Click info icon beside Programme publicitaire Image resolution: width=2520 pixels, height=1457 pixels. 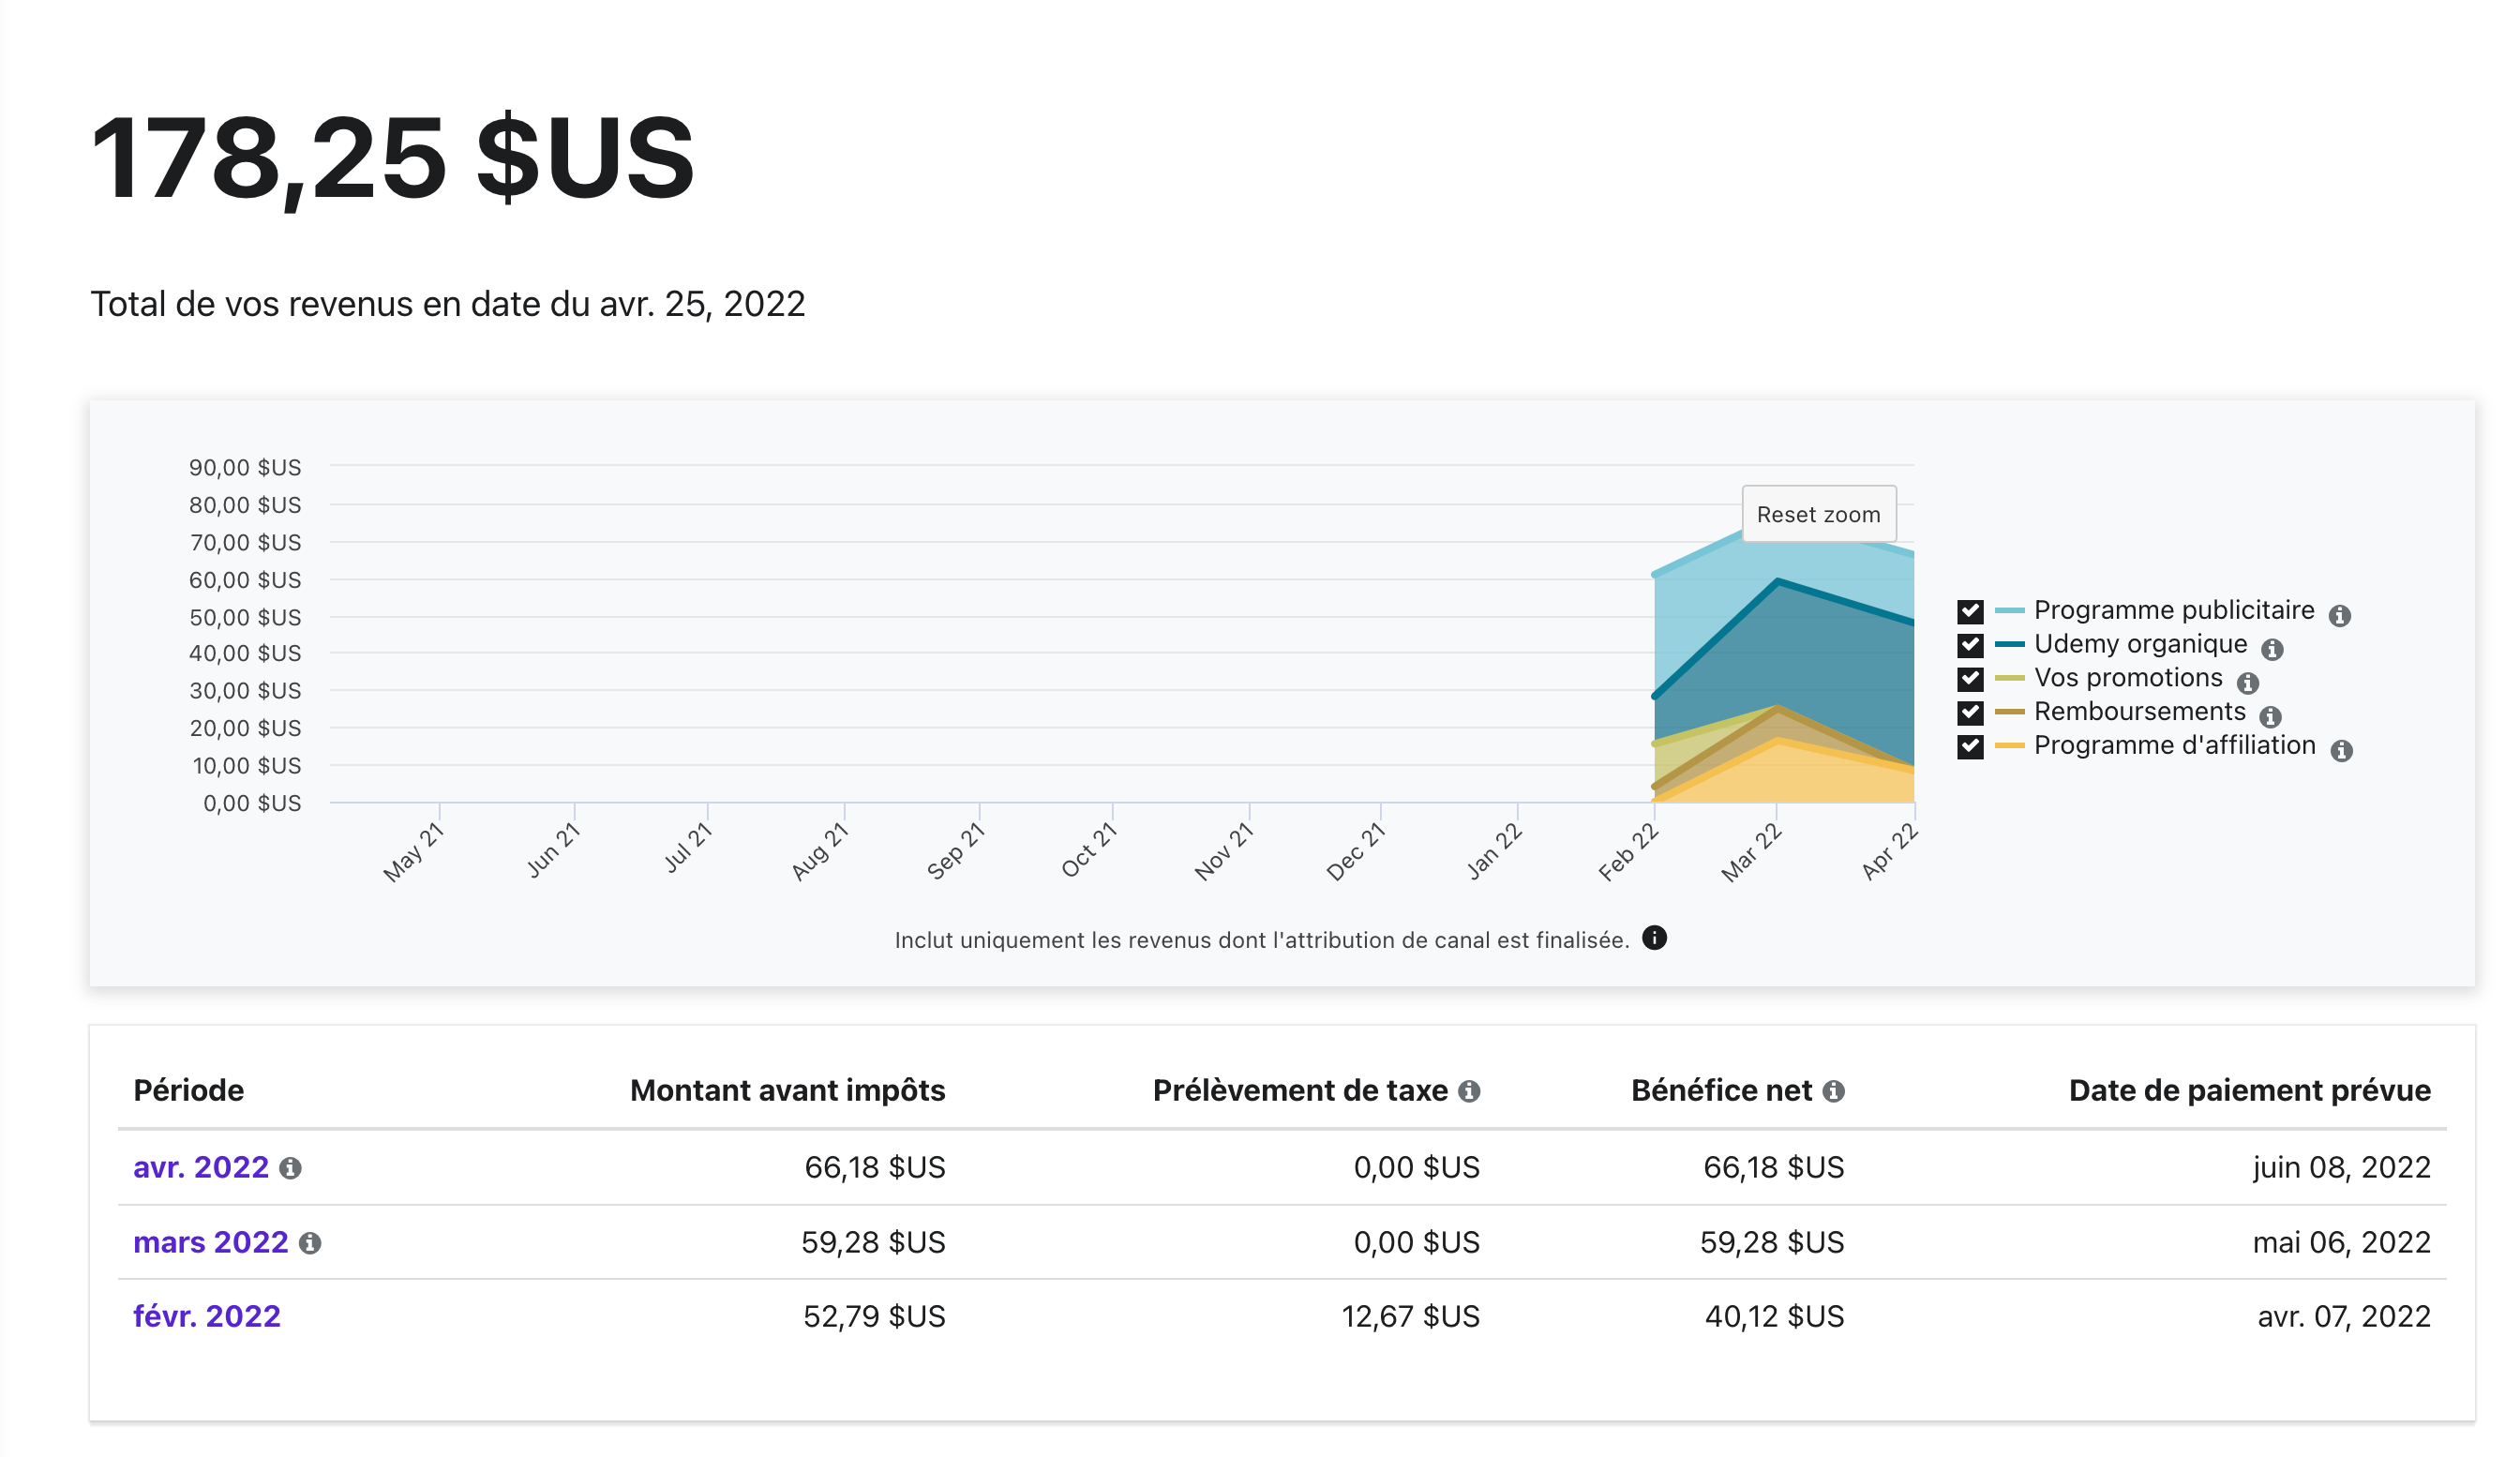2339,616
